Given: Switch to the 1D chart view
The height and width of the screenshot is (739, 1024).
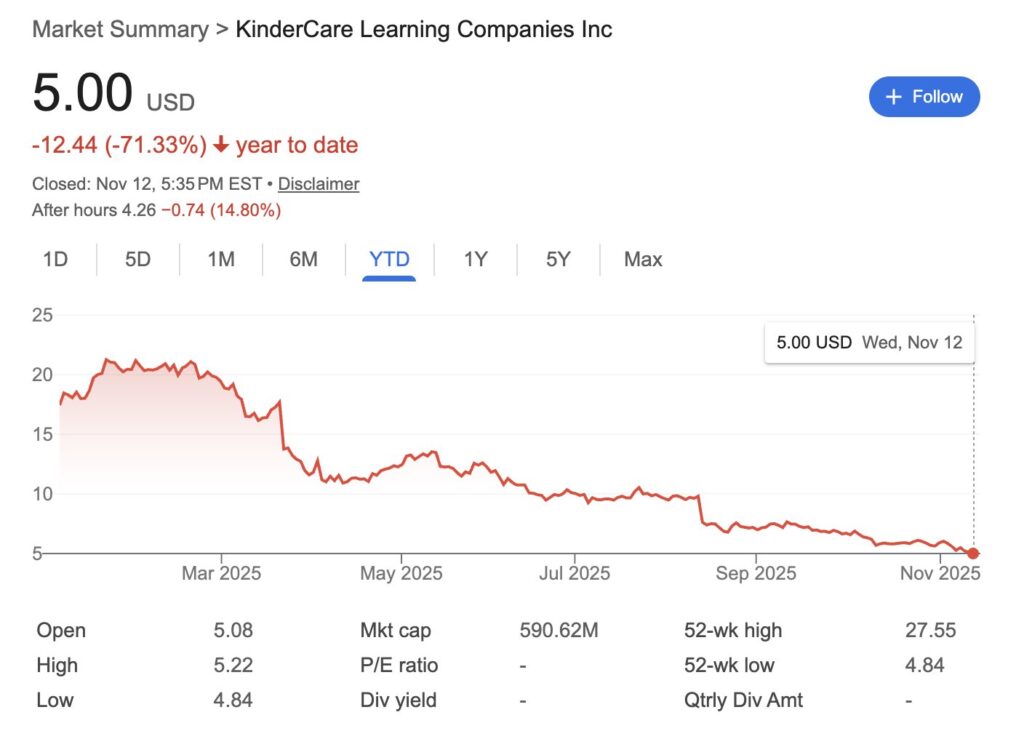Looking at the screenshot, I should click(55, 259).
